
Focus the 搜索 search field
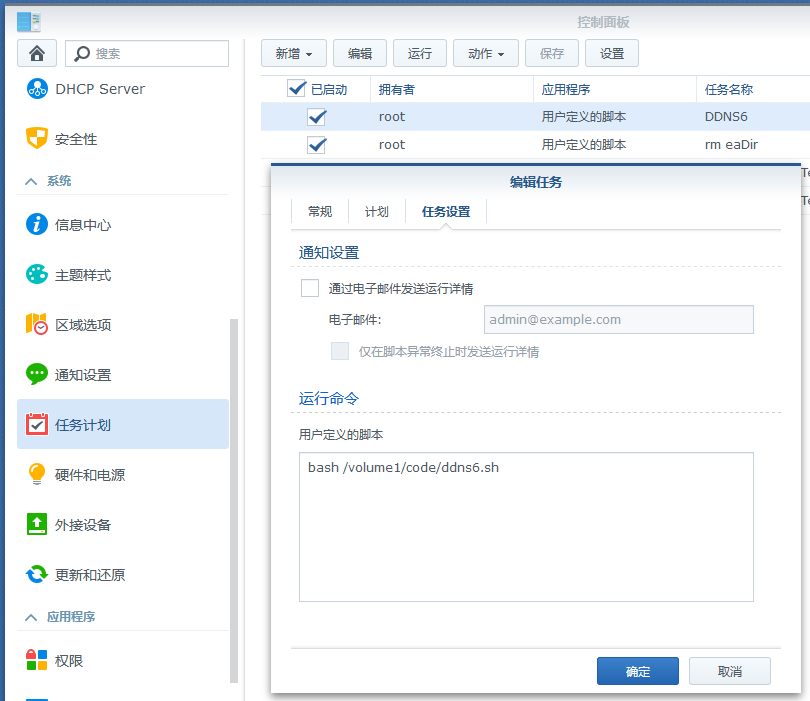(147, 53)
